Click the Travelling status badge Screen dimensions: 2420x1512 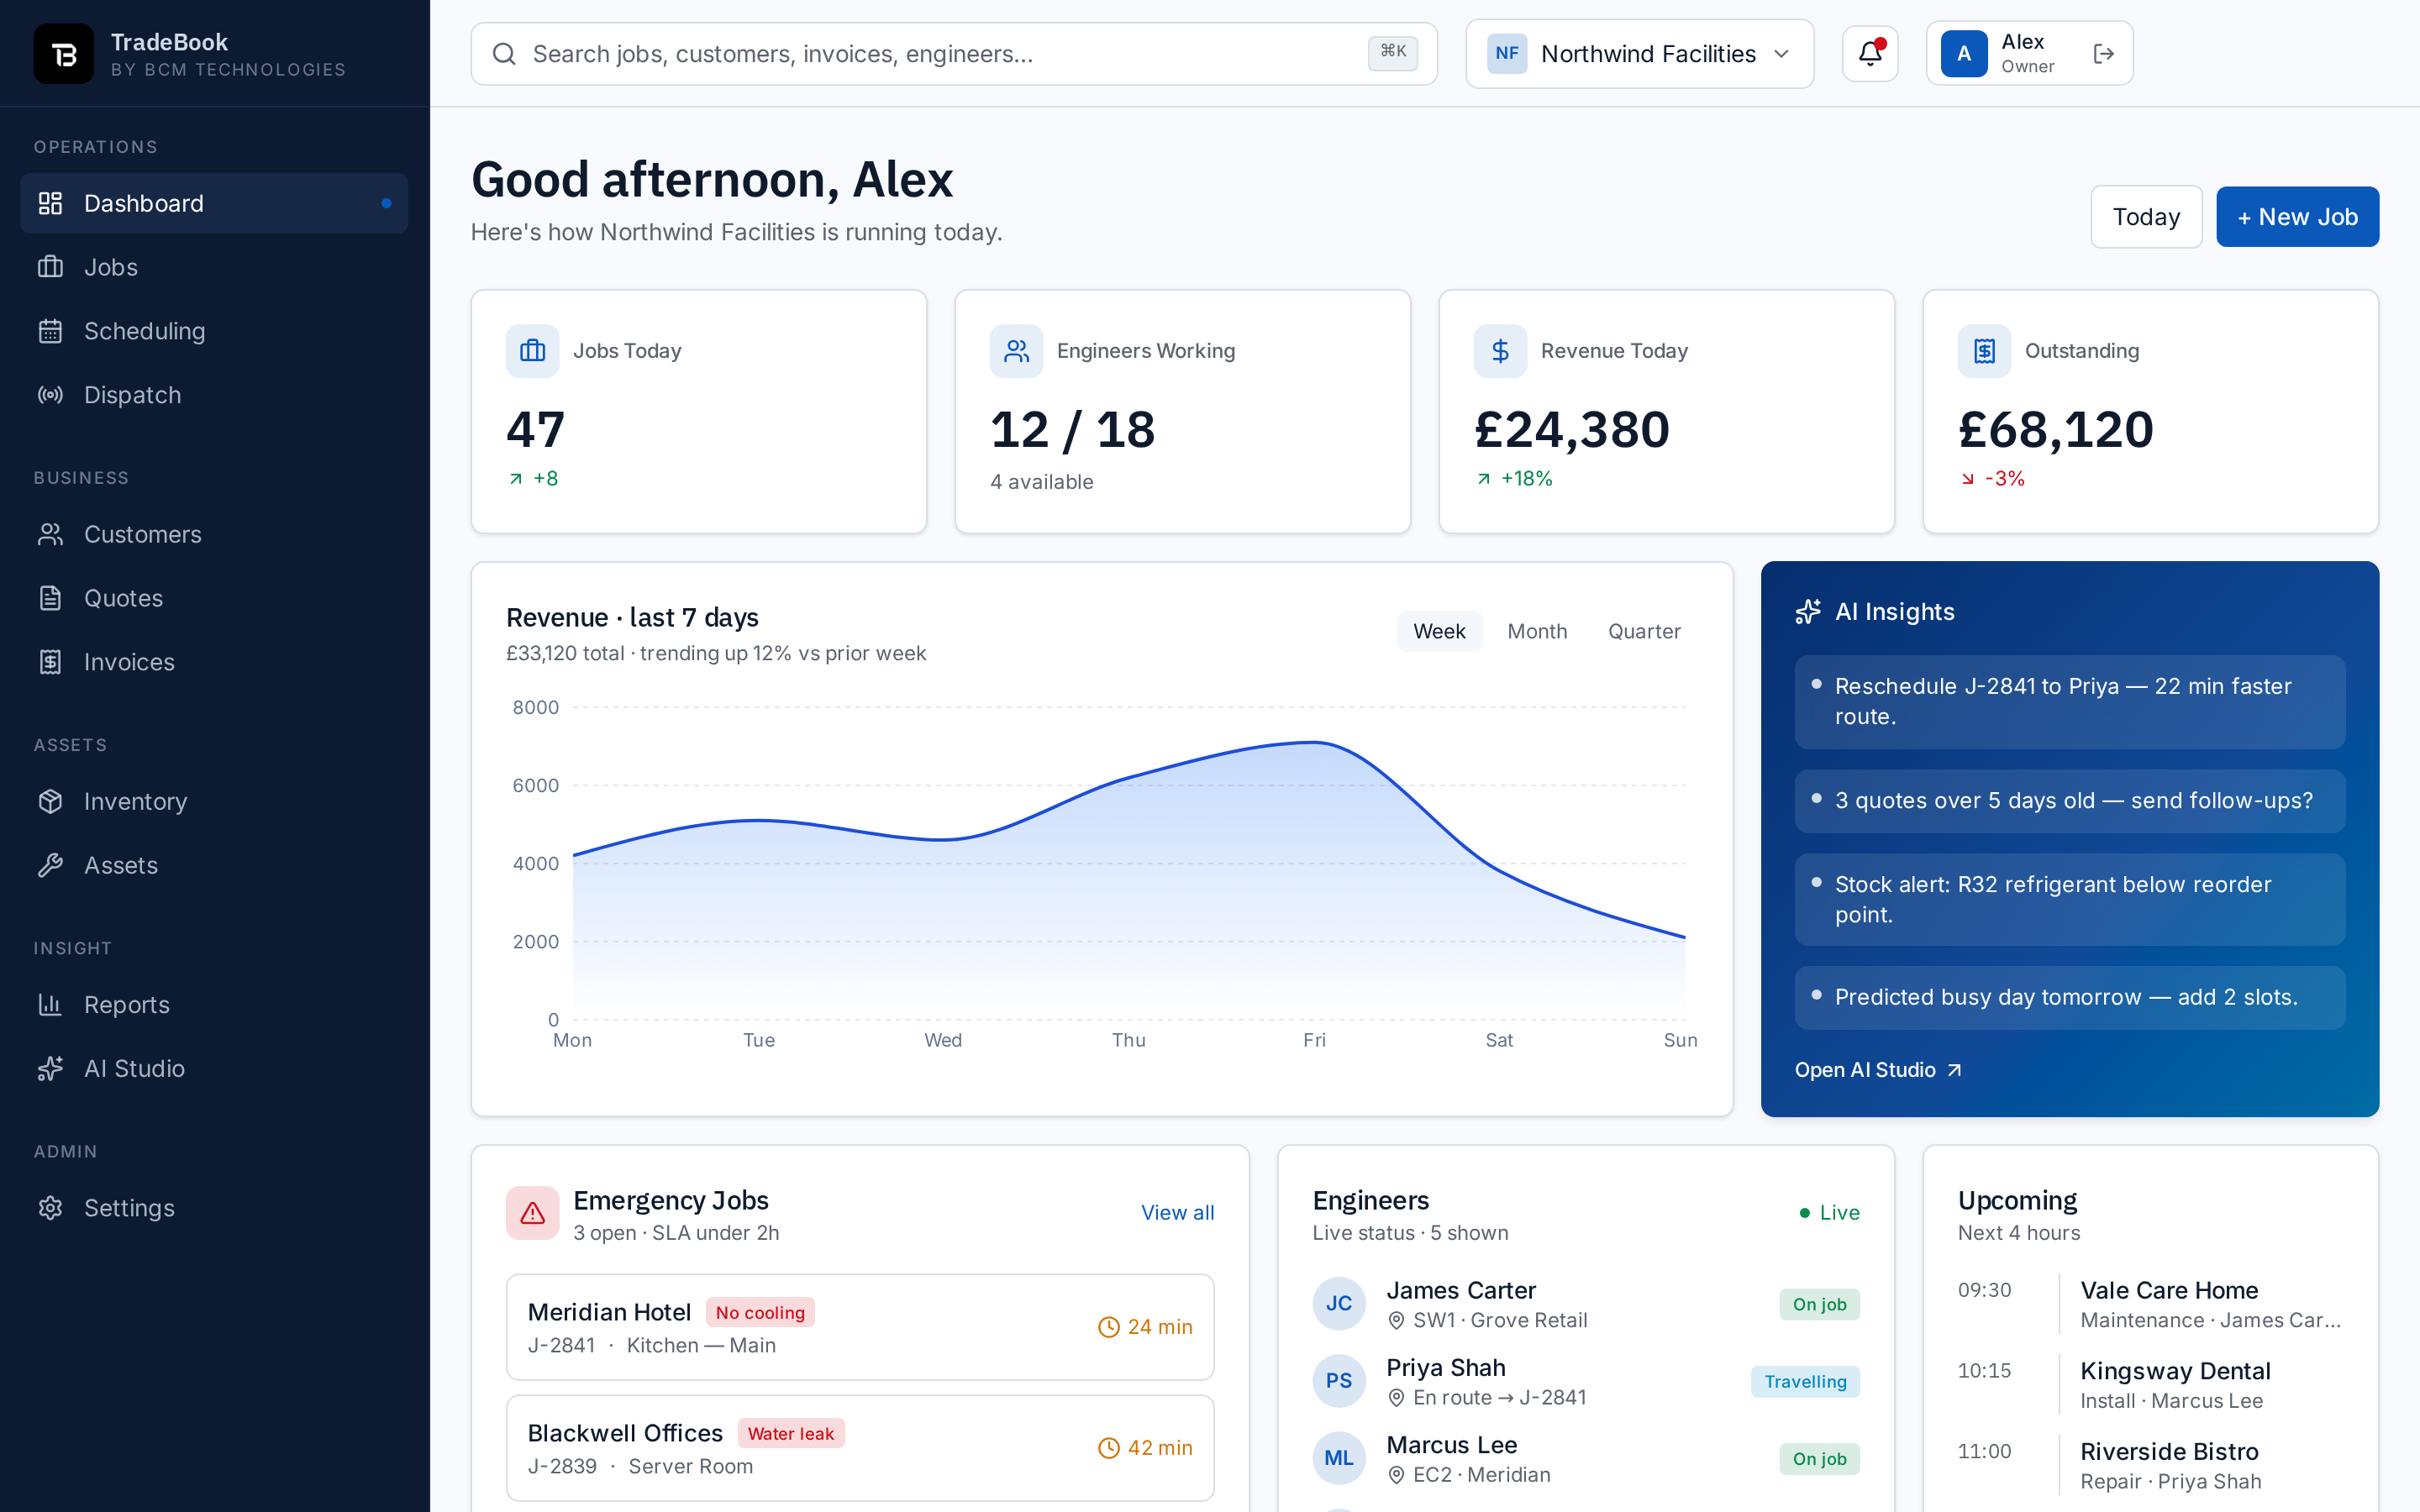pyautogui.click(x=1805, y=1381)
